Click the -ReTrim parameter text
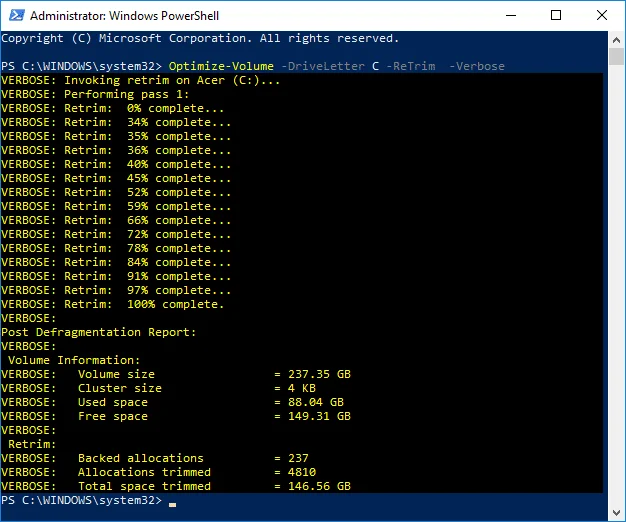Screen dimensions: 626x522 [x=410, y=66]
